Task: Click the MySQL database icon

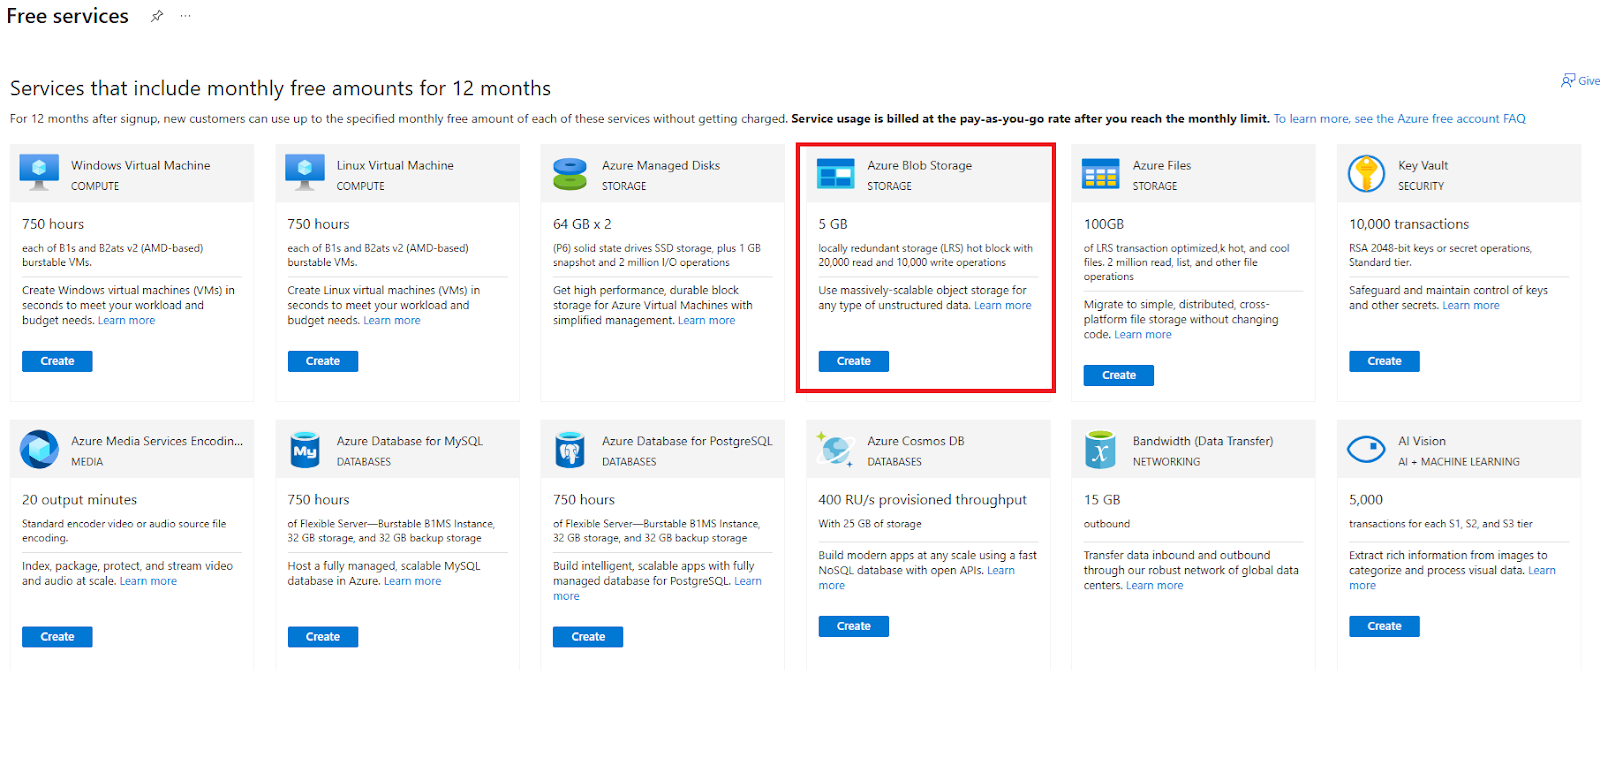Action: click(x=304, y=449)
